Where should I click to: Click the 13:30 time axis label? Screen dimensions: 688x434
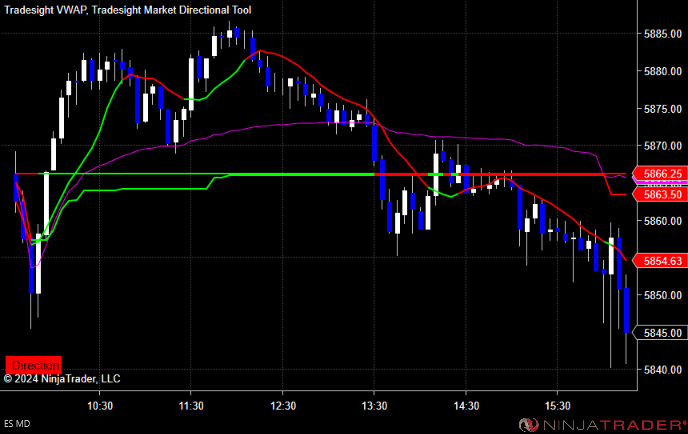[x=374, y=405]
